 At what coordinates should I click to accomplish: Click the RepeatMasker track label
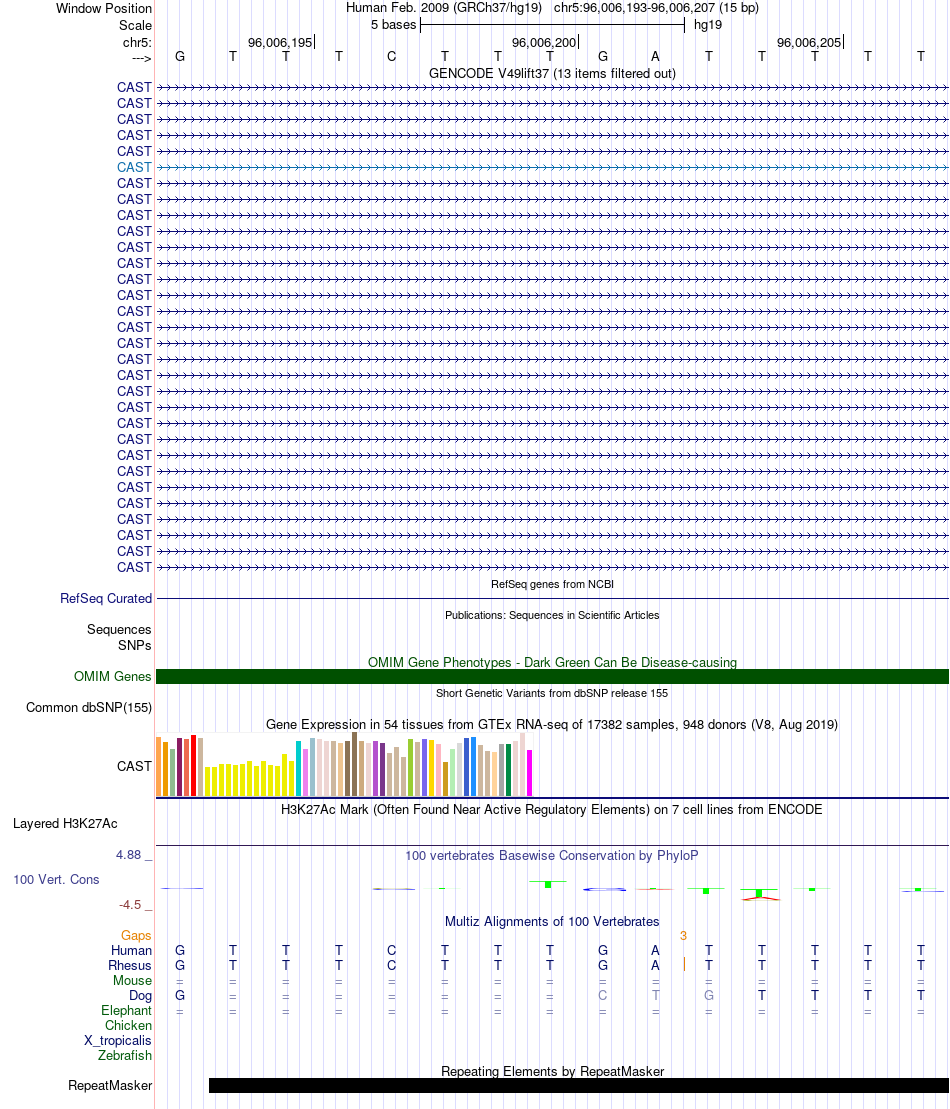(x=110, y=1085)
